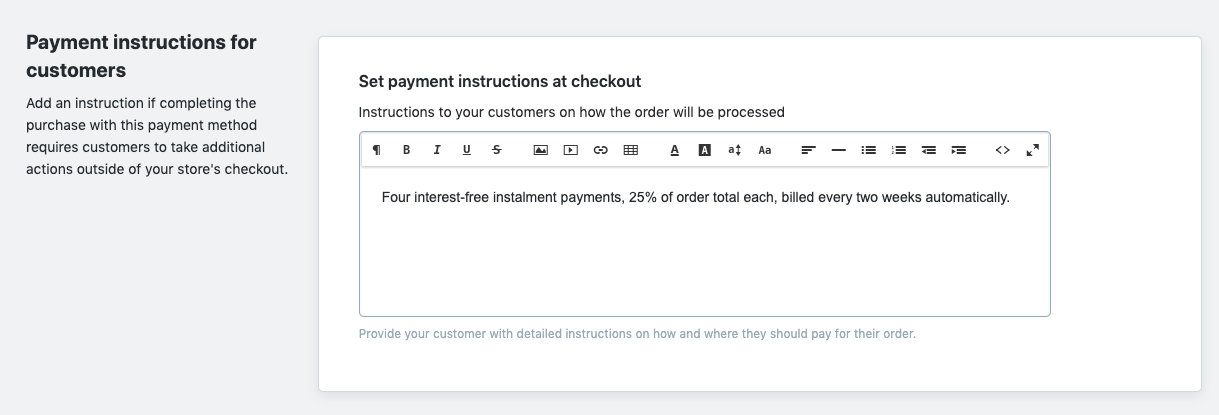Toggle the numbered list
The height and width of the screenshot is (415, 1219).
coord(899,150)
